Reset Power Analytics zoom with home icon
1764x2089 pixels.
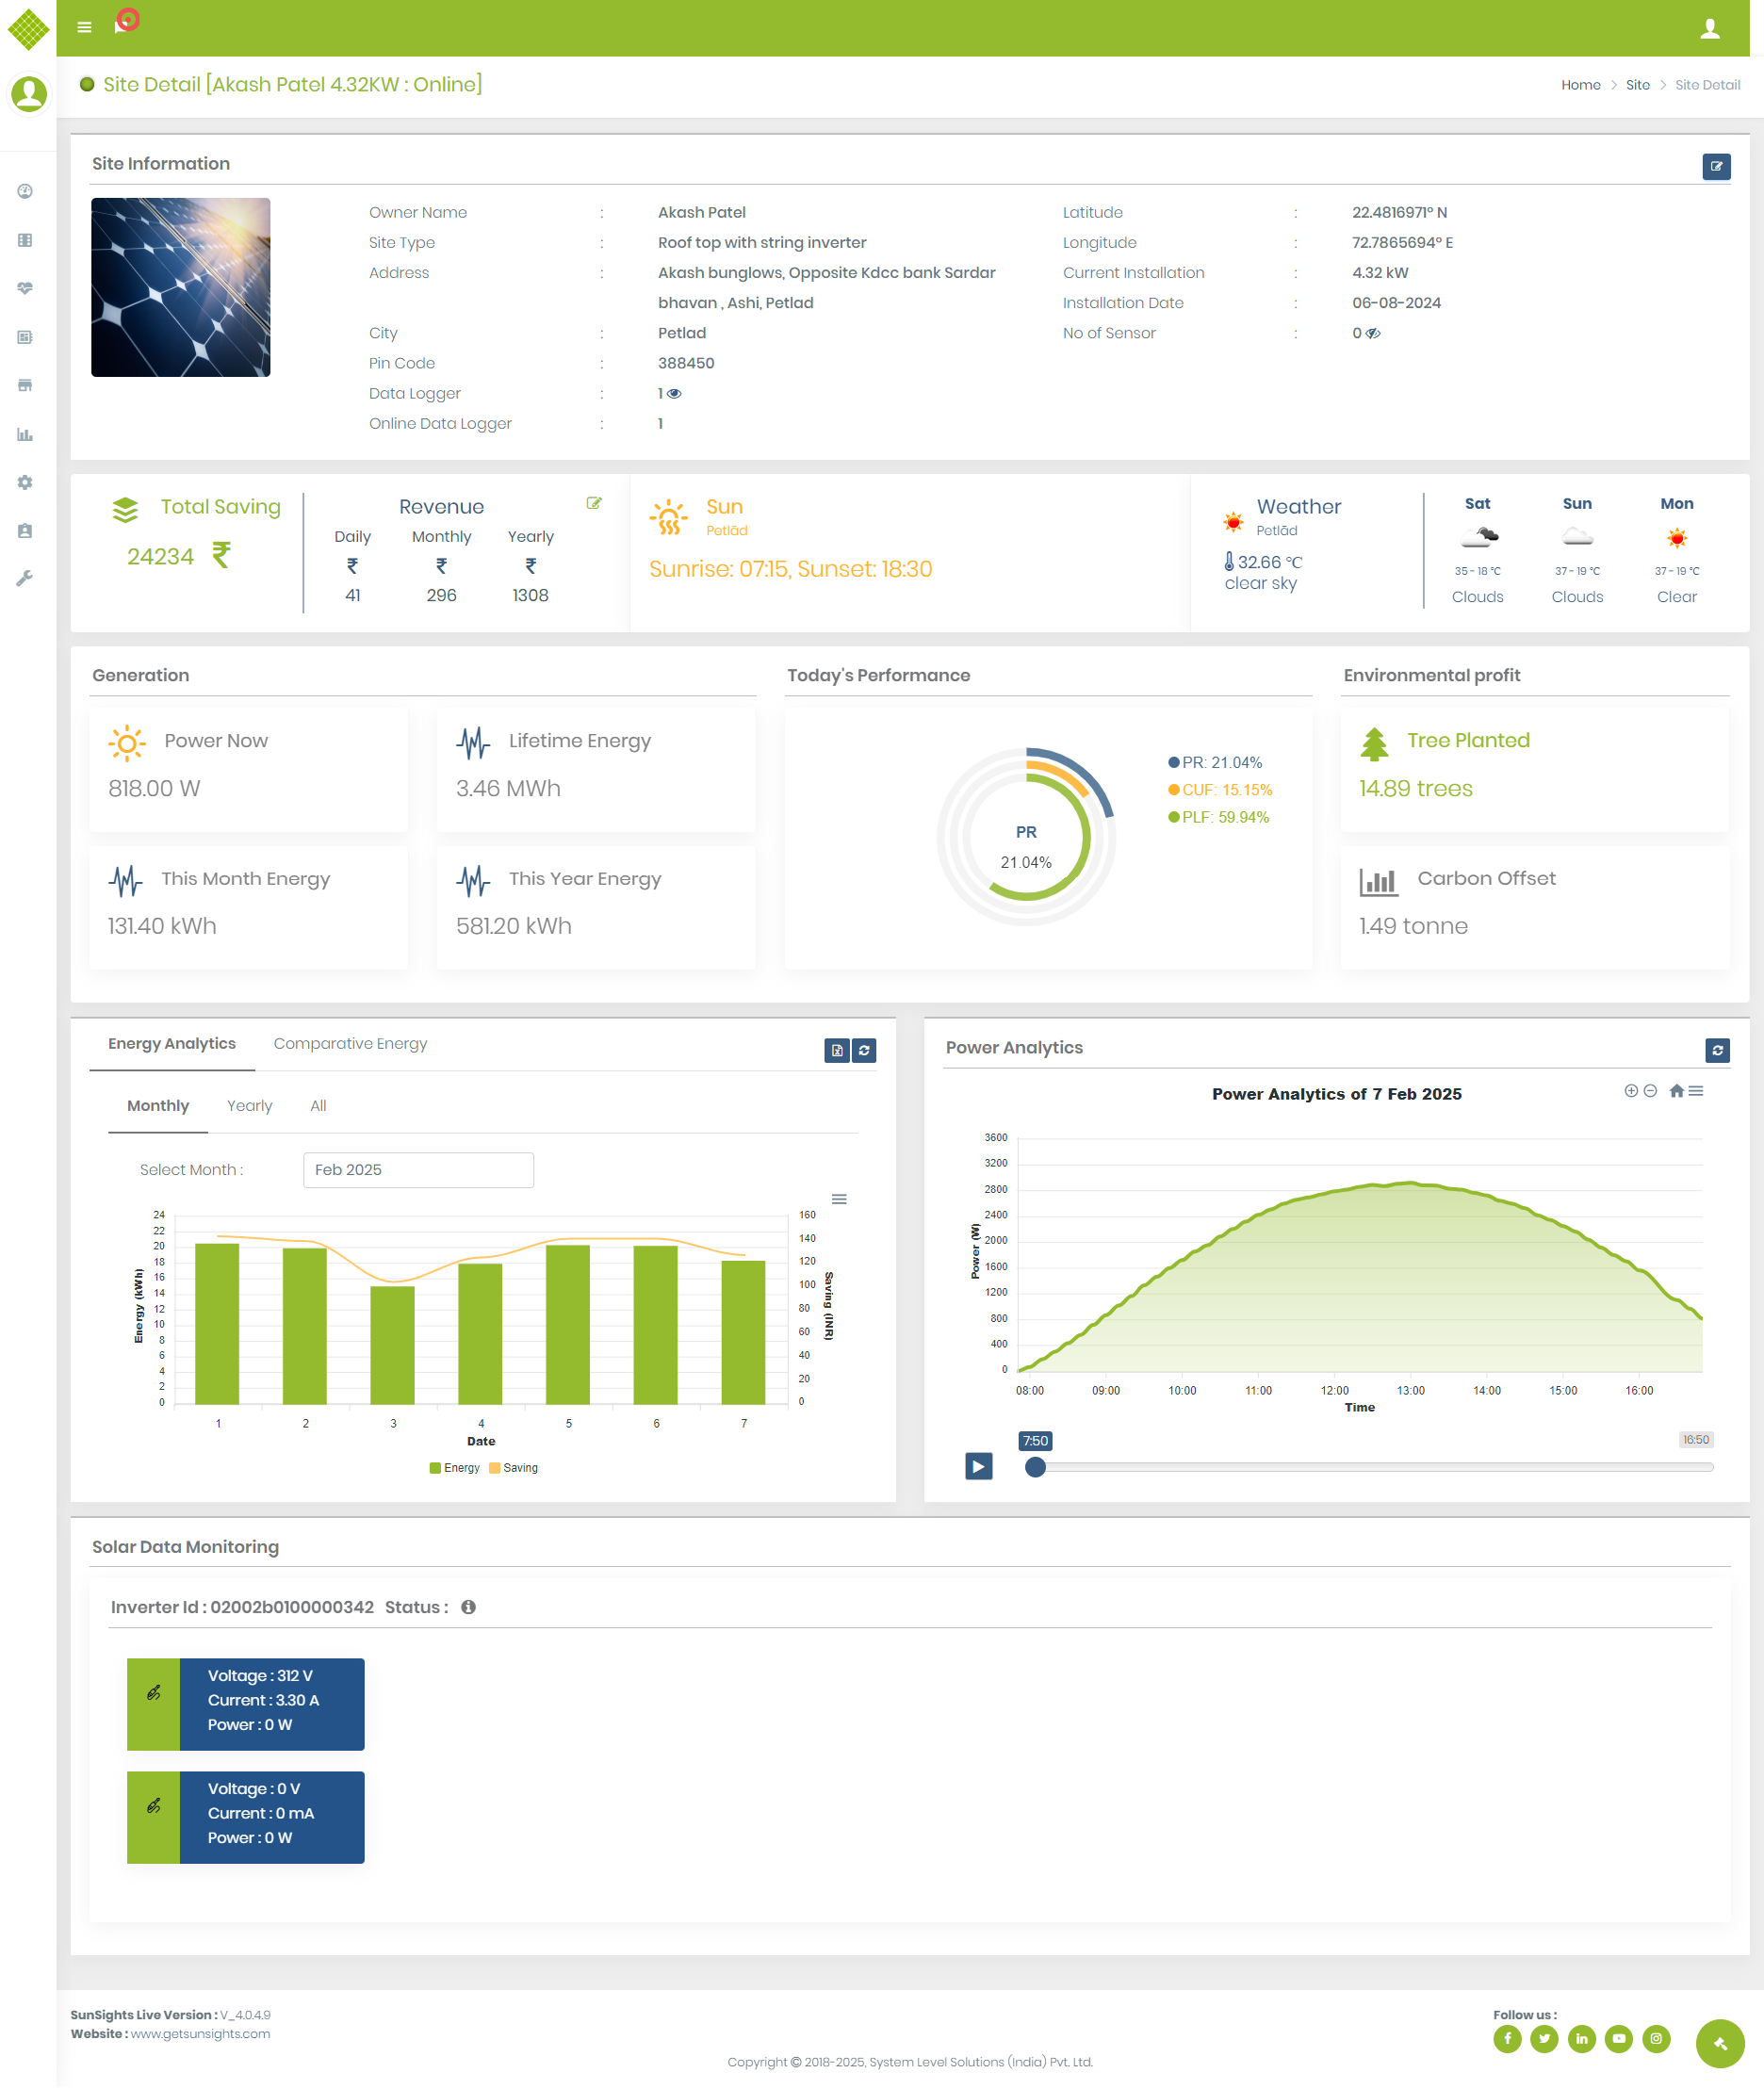click(x=1676, y=1091)
